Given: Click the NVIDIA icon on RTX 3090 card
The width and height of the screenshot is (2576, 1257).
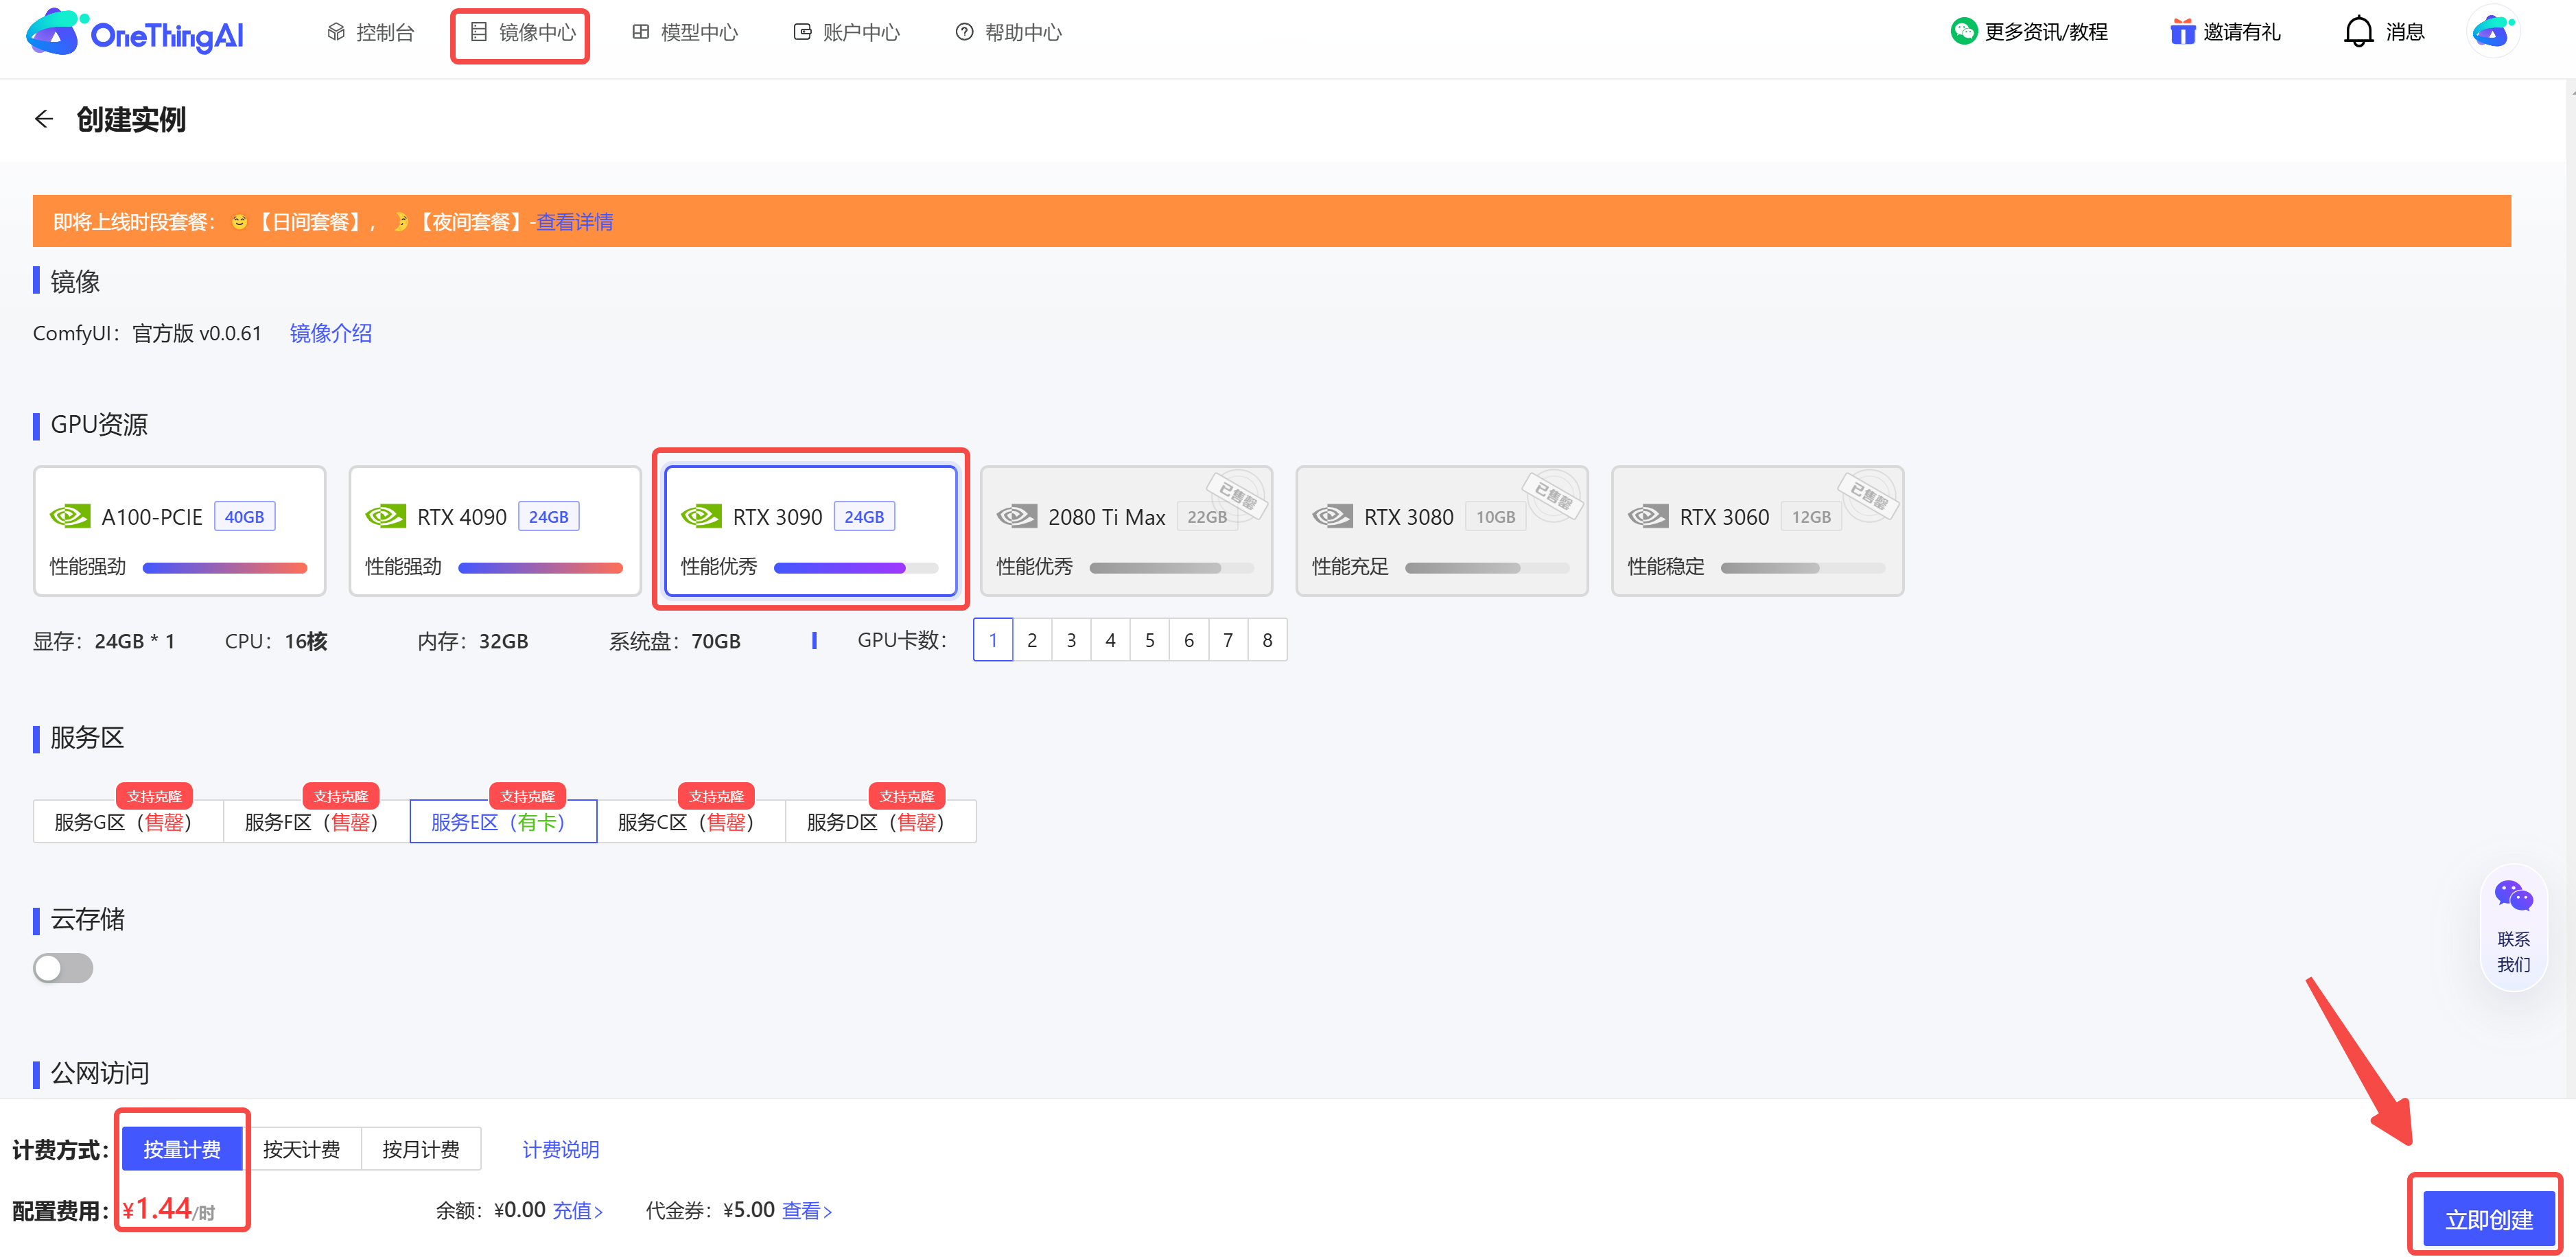Looking at the screenshot, I should pyautogui.click(x=701, y=516).
